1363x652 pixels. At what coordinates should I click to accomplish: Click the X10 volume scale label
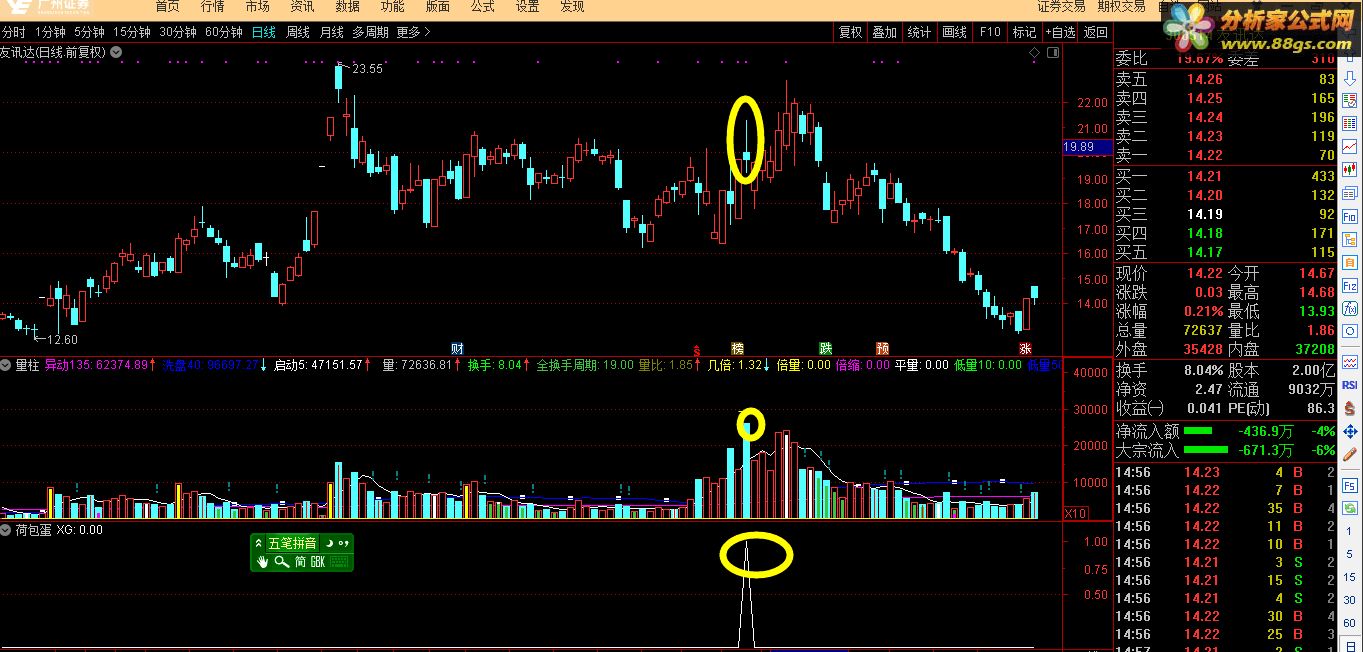pos(1075,513)
